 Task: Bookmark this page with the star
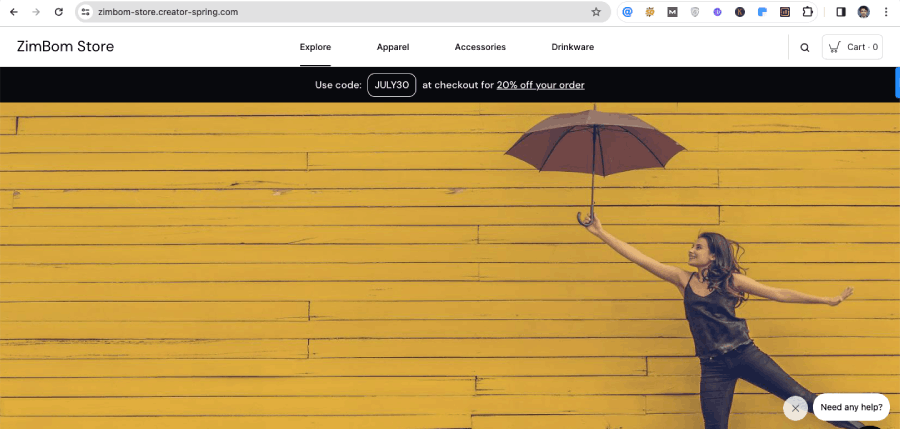(596, 12)
